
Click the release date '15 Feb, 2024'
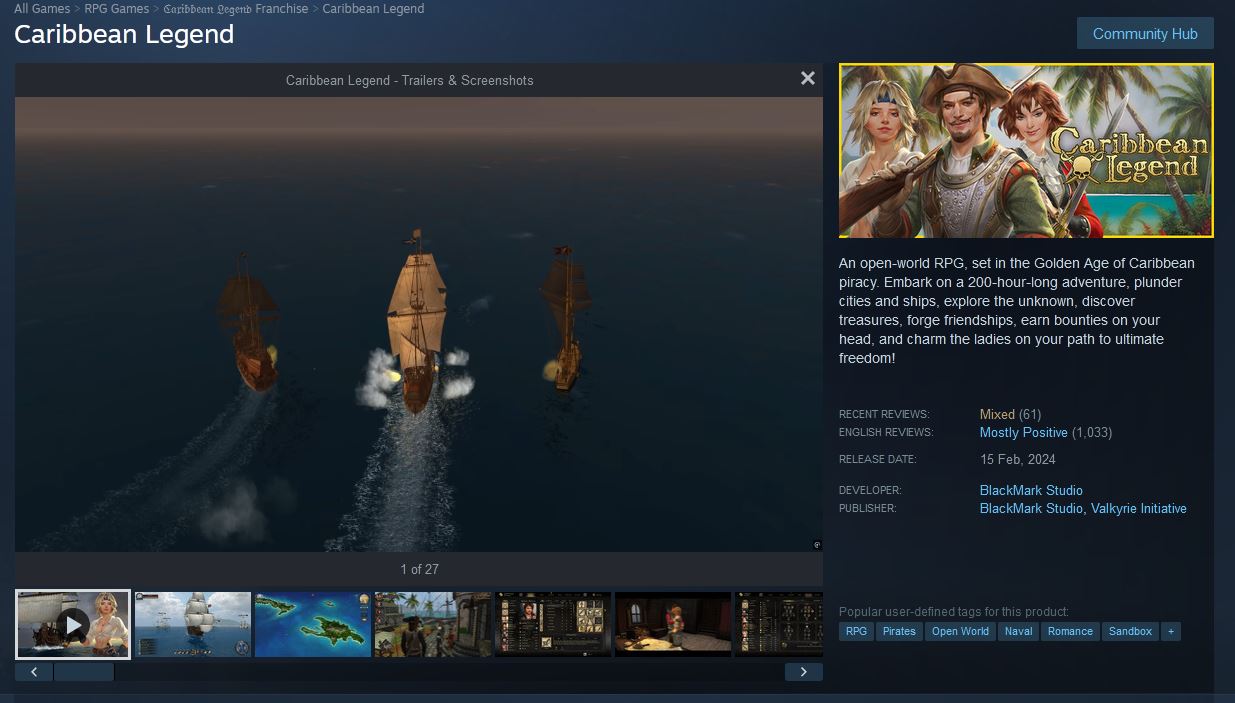click(x=1018, y=459)
